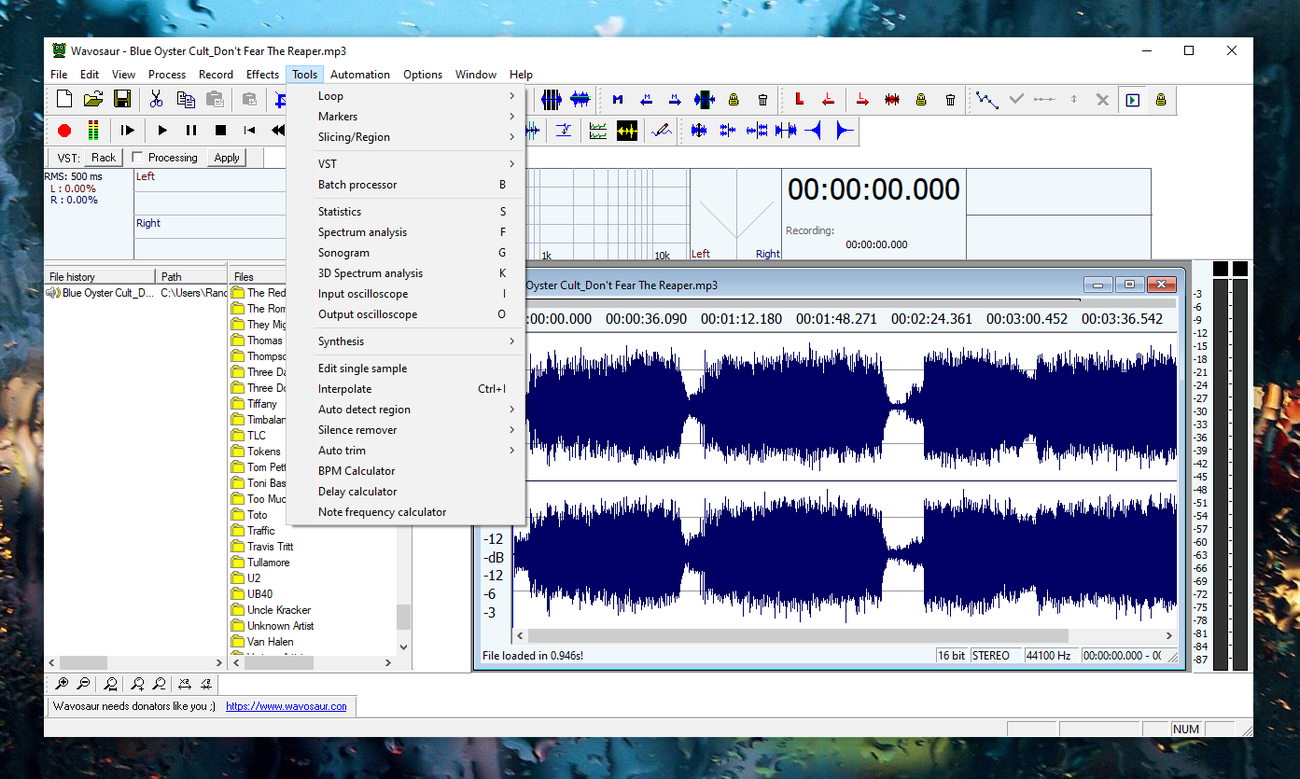Click the blue M marker icon
1300x779 pixels.
click(x=617, y=99)
